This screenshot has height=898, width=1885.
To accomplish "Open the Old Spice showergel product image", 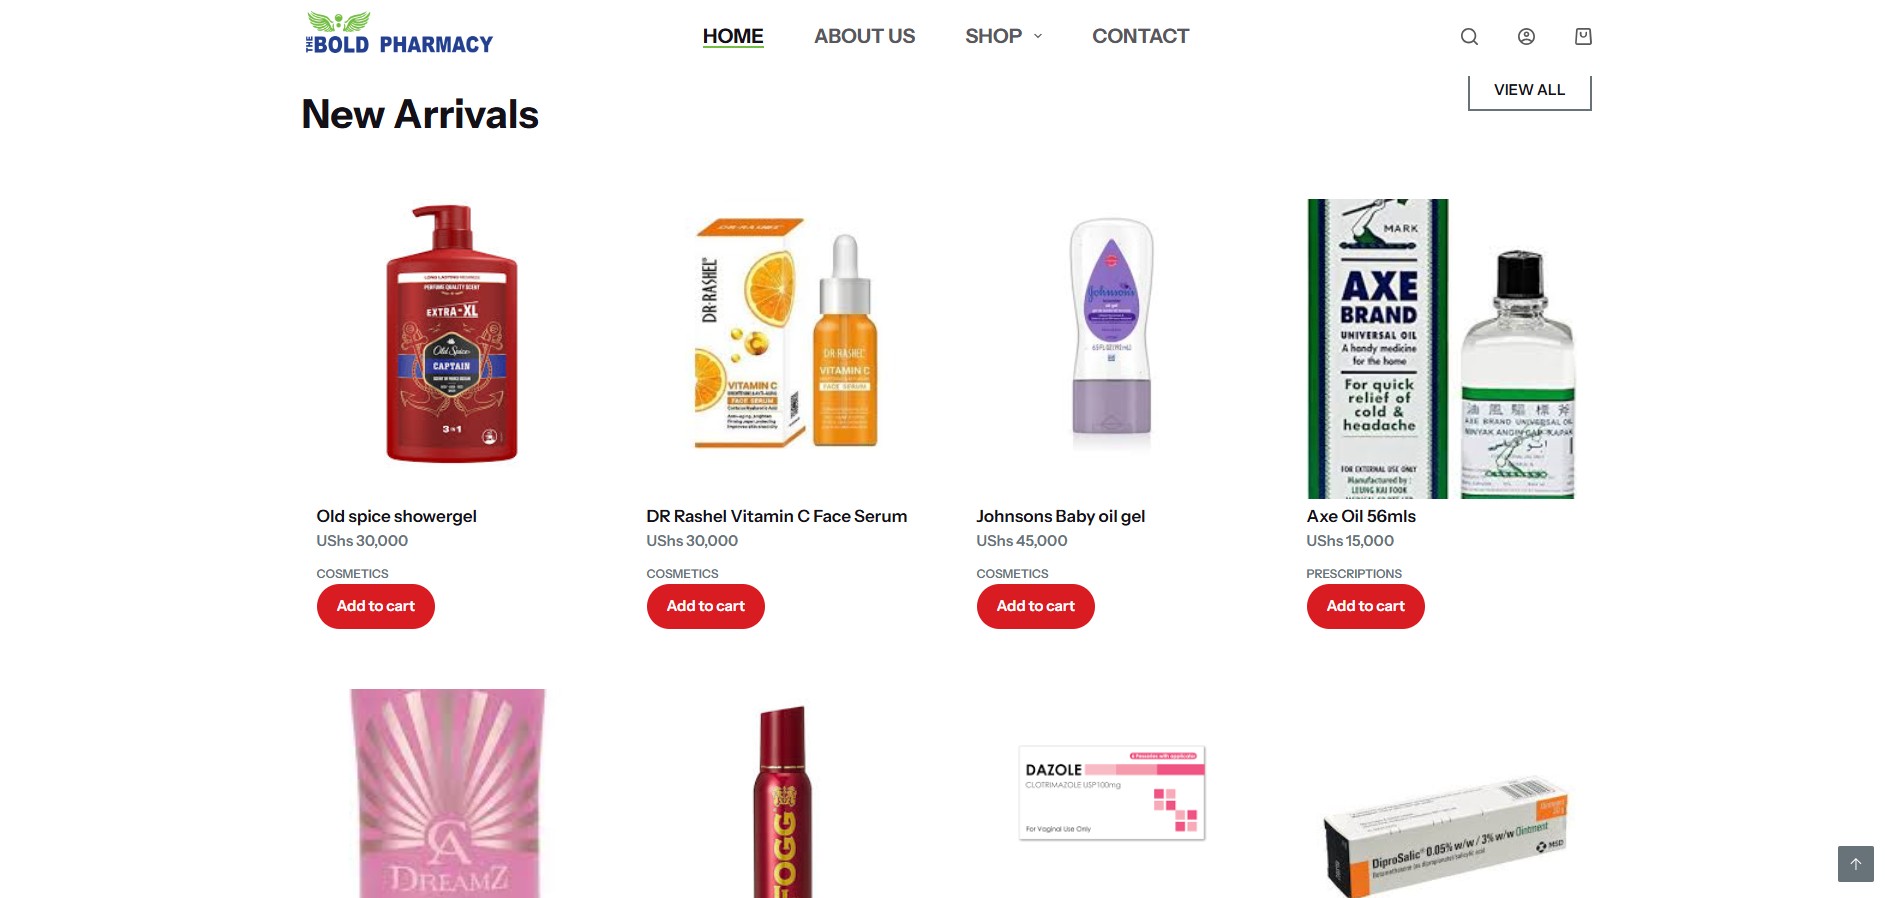I will pyautogui.click(x=452, y=335).
